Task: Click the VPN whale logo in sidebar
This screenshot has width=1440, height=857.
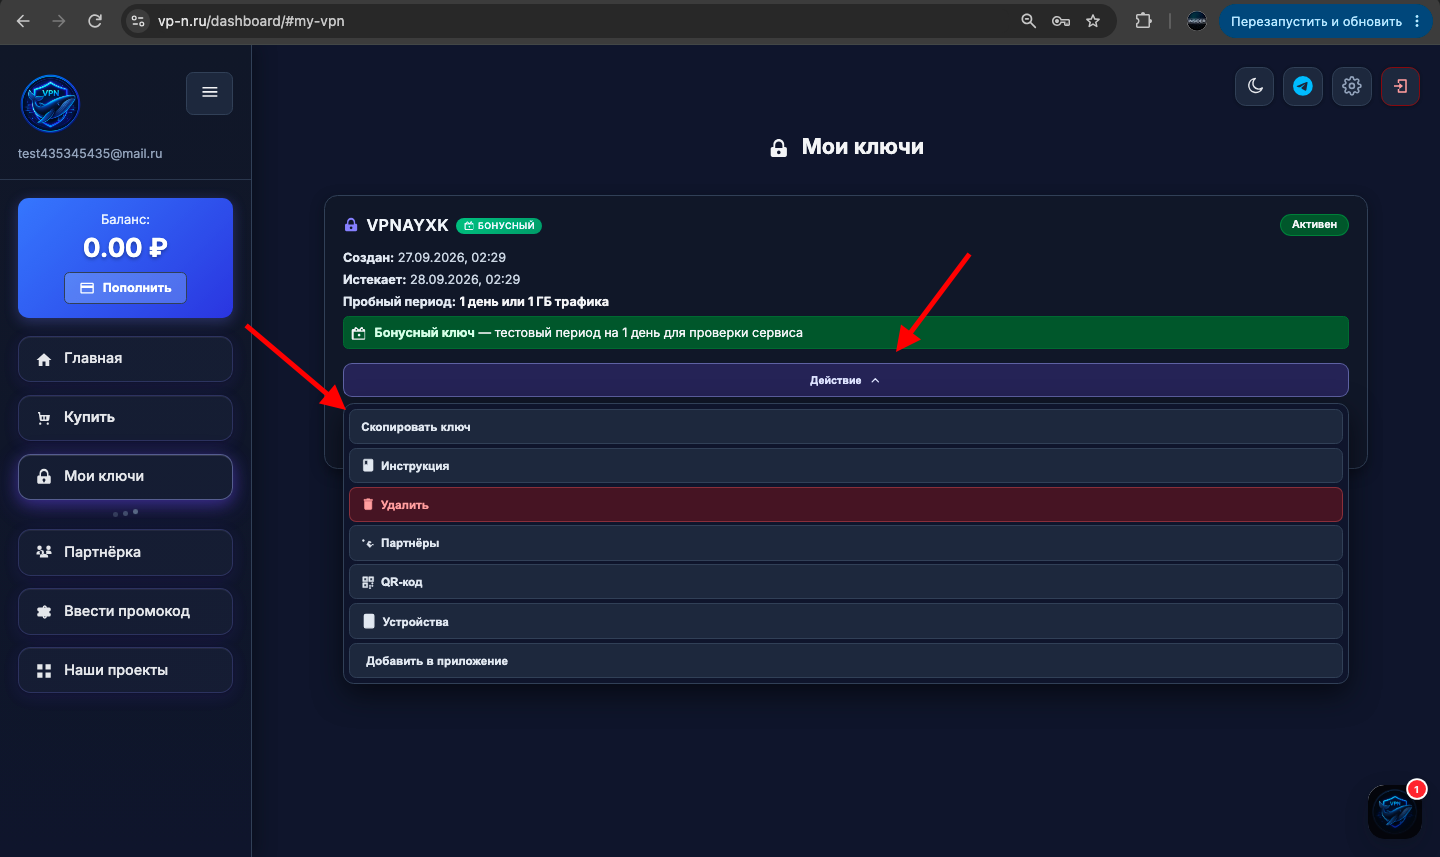Action: (50, 104)
